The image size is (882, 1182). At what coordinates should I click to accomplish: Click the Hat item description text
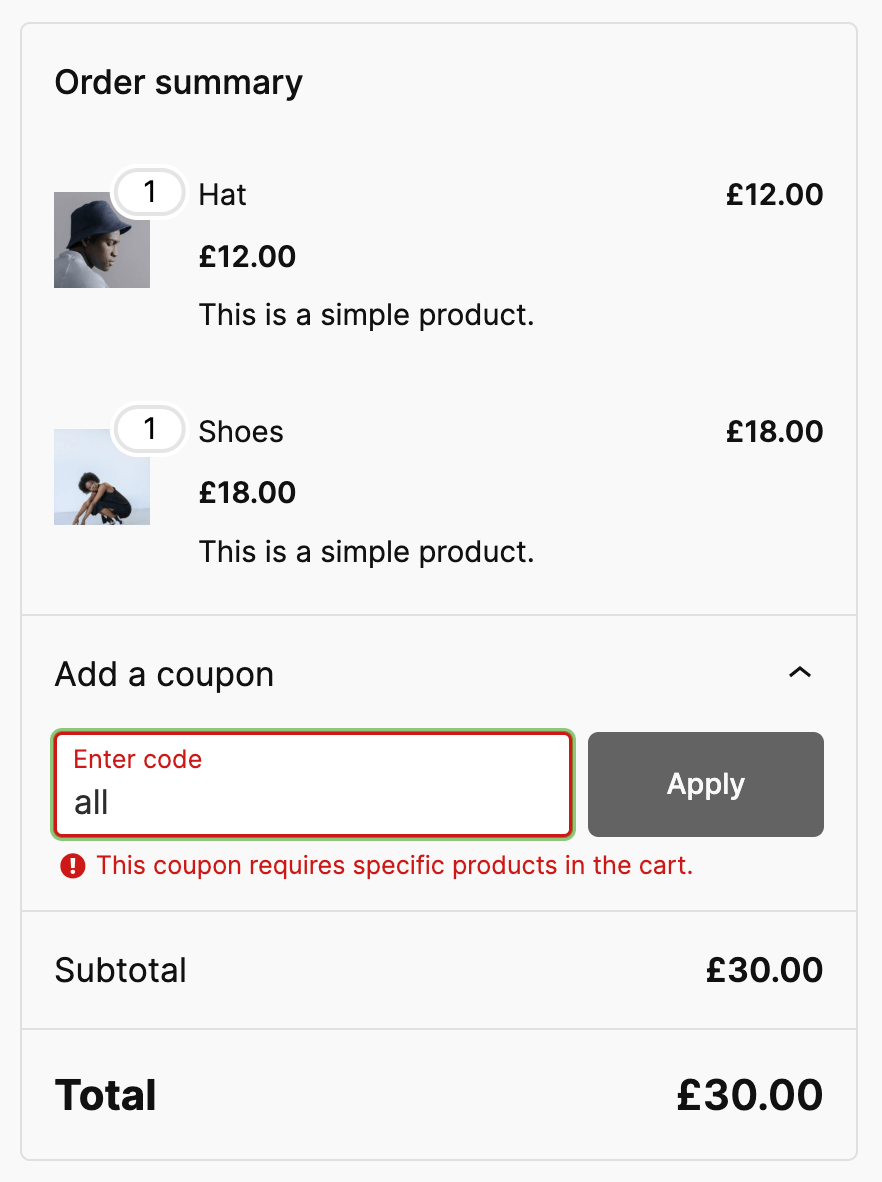[x=366, y=314]
